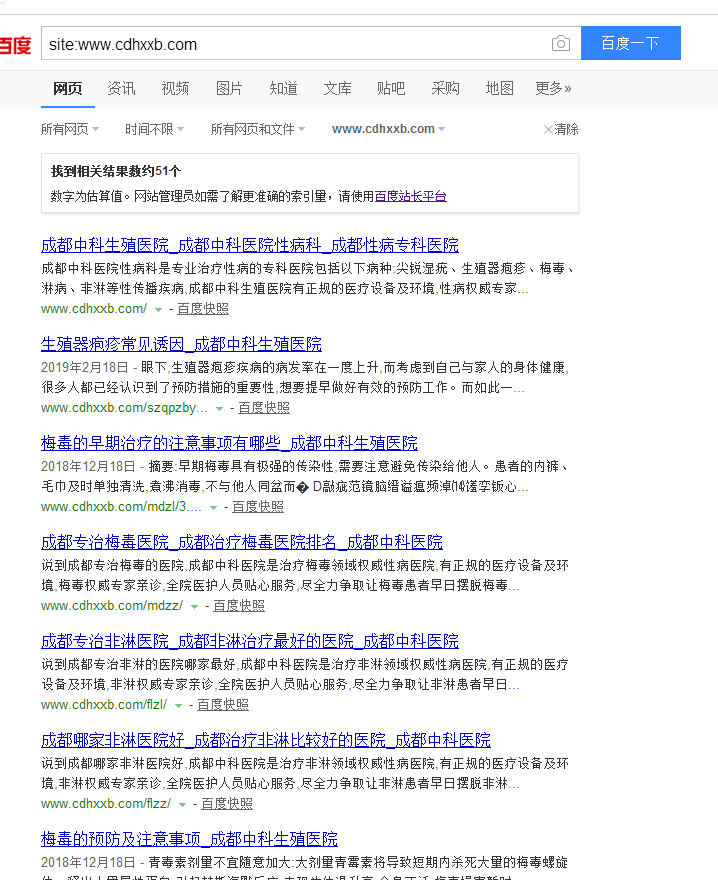This screenshot has height=880, width=718.
Task: Expand arrow next to www.cdhxxb.com/flzl/ URL
Action: (179, 705)
